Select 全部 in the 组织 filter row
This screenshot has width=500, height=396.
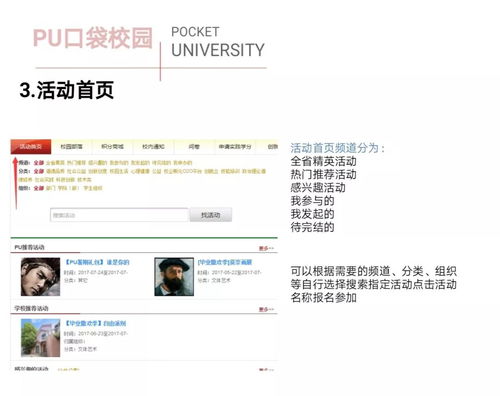click(39, 188)
